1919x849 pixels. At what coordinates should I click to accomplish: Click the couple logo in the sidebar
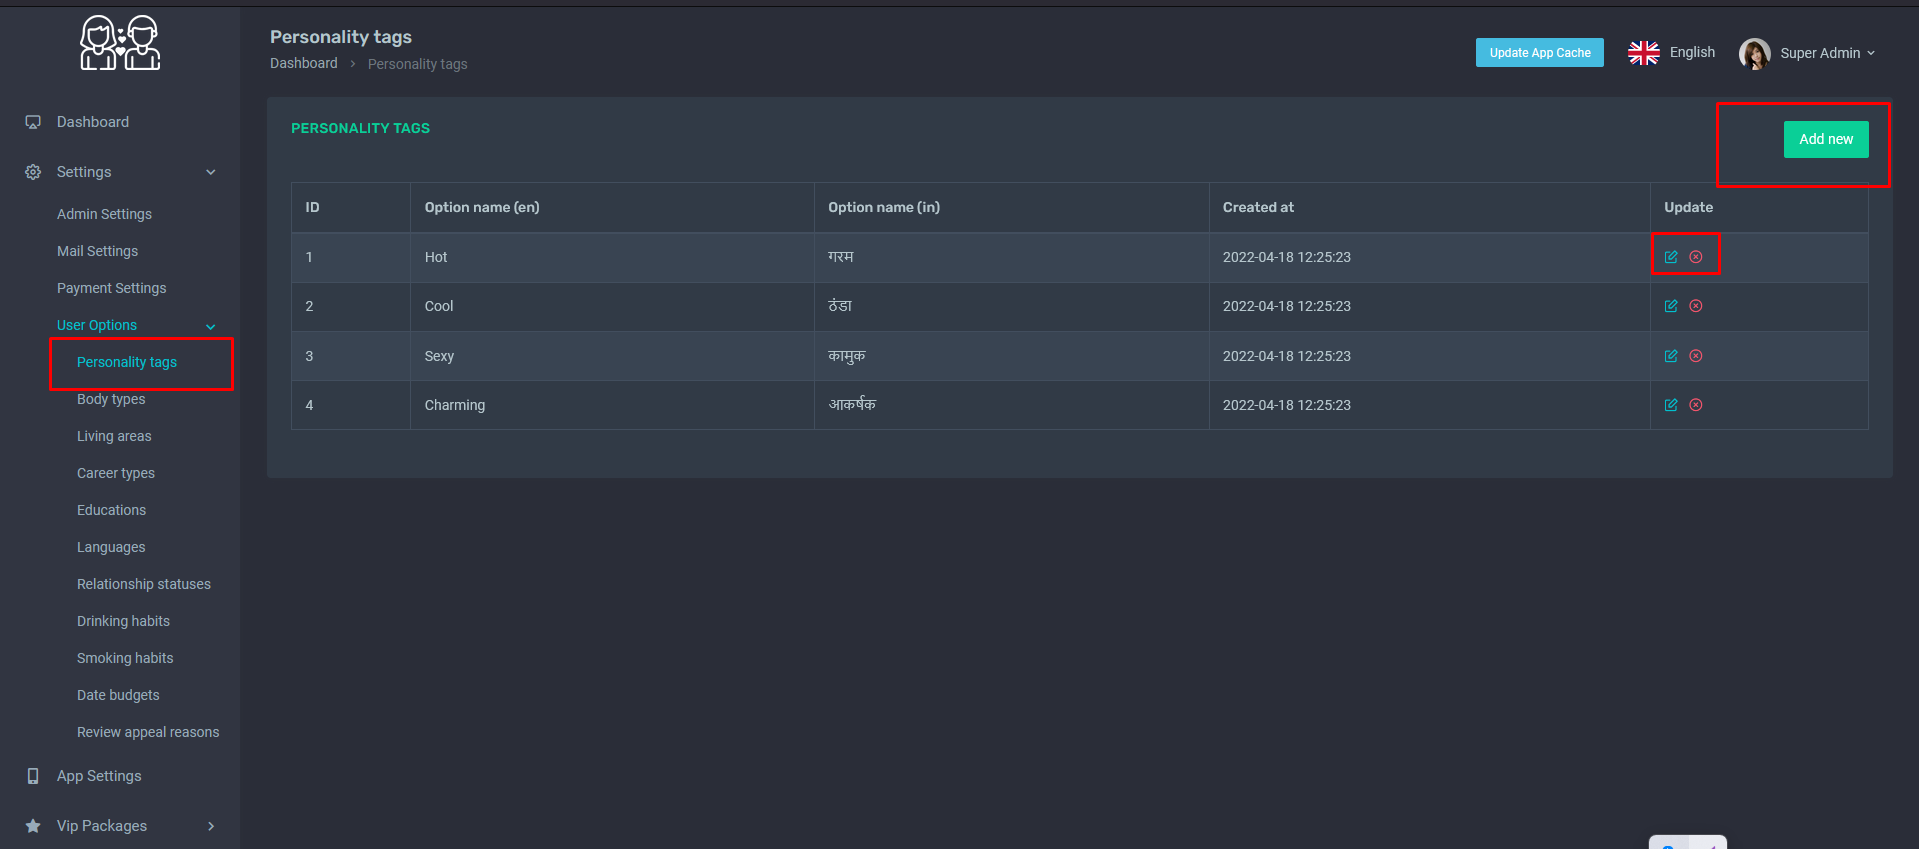coord(120,43)
